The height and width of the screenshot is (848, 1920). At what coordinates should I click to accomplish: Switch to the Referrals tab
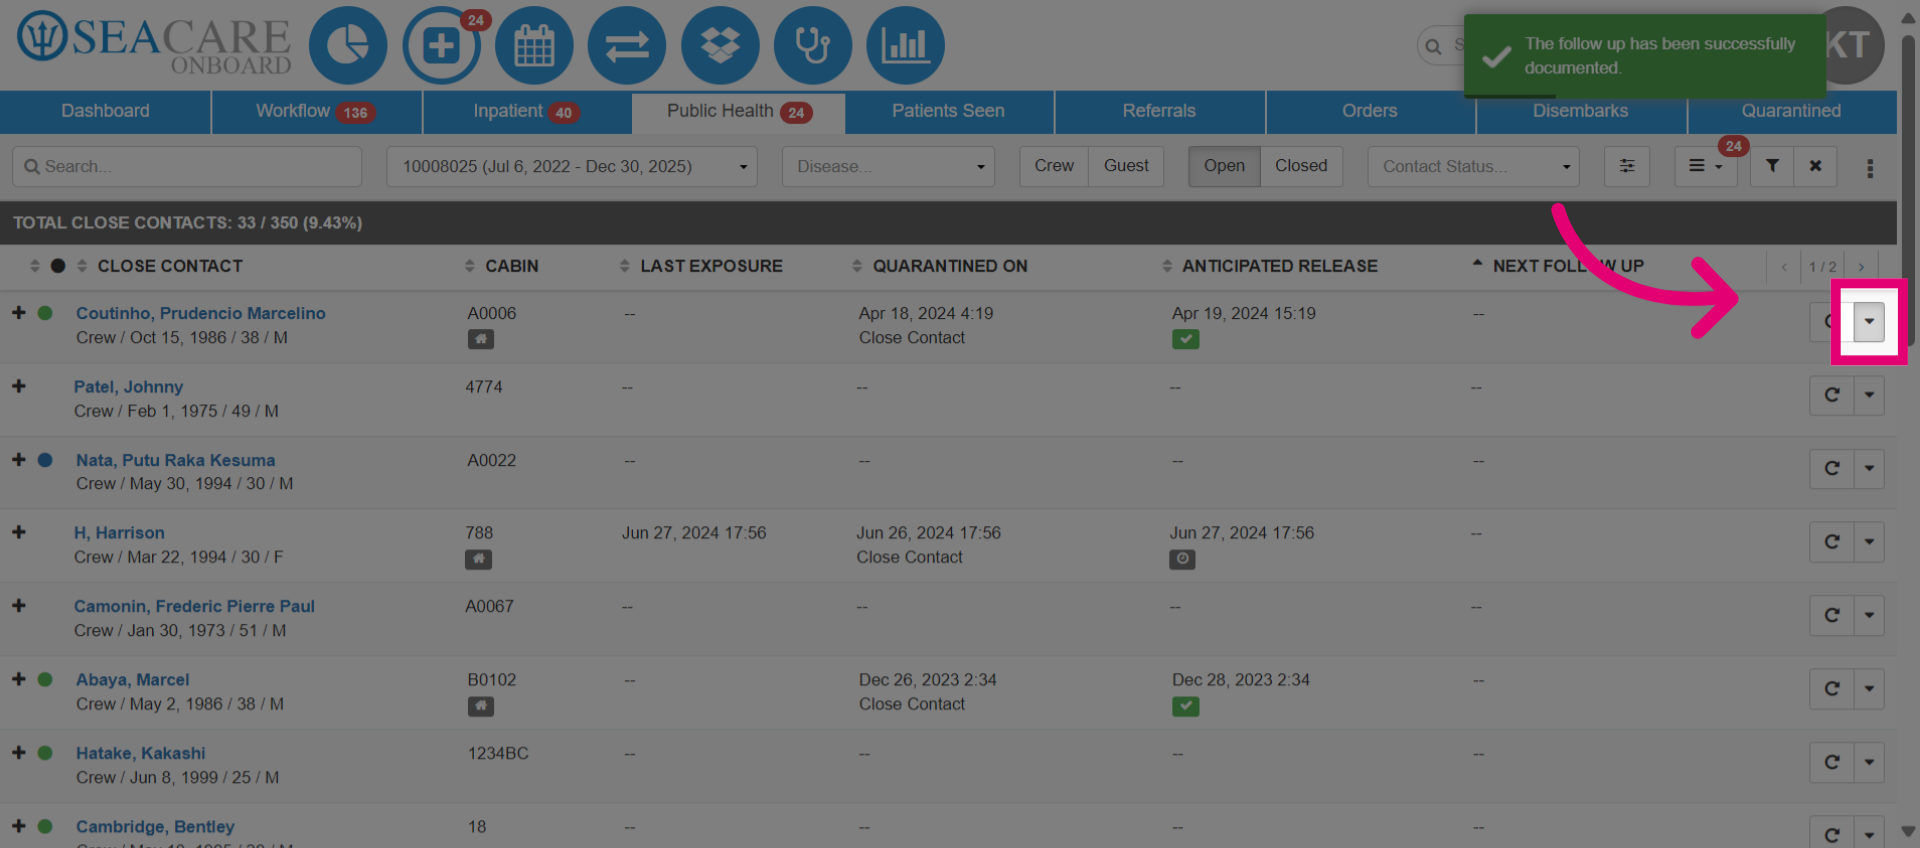1159,112
